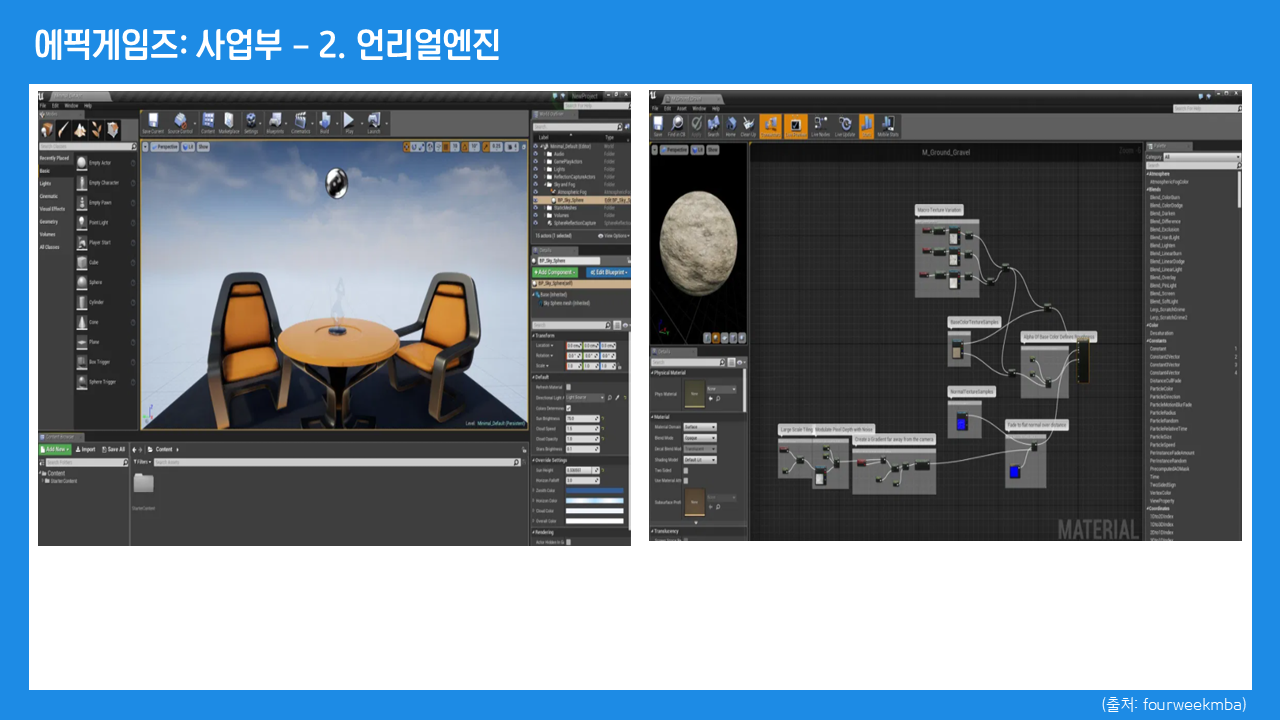This screenshot has height=720, width=1280.
Task: Open the Help menu in the level editor
Action: click(x=88, y=105)
